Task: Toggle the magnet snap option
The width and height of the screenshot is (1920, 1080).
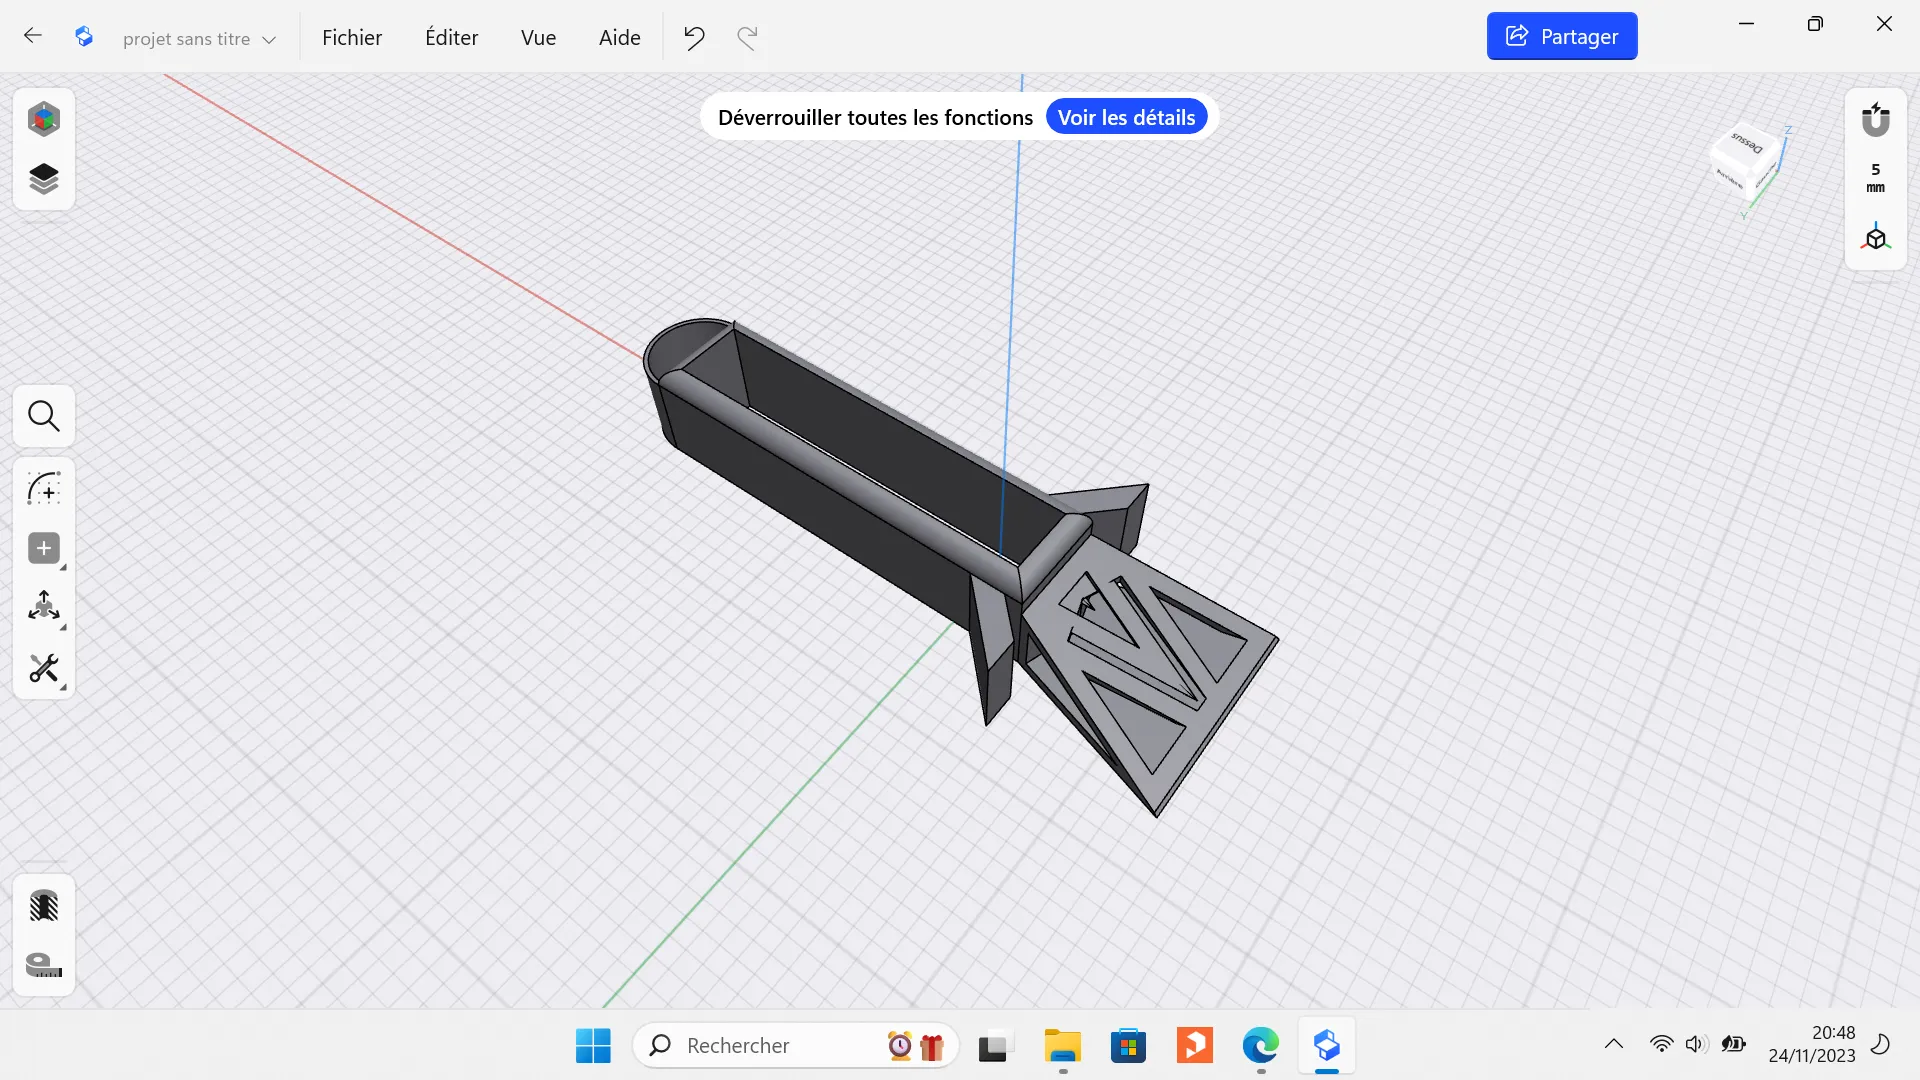Action: (1876, 120)
